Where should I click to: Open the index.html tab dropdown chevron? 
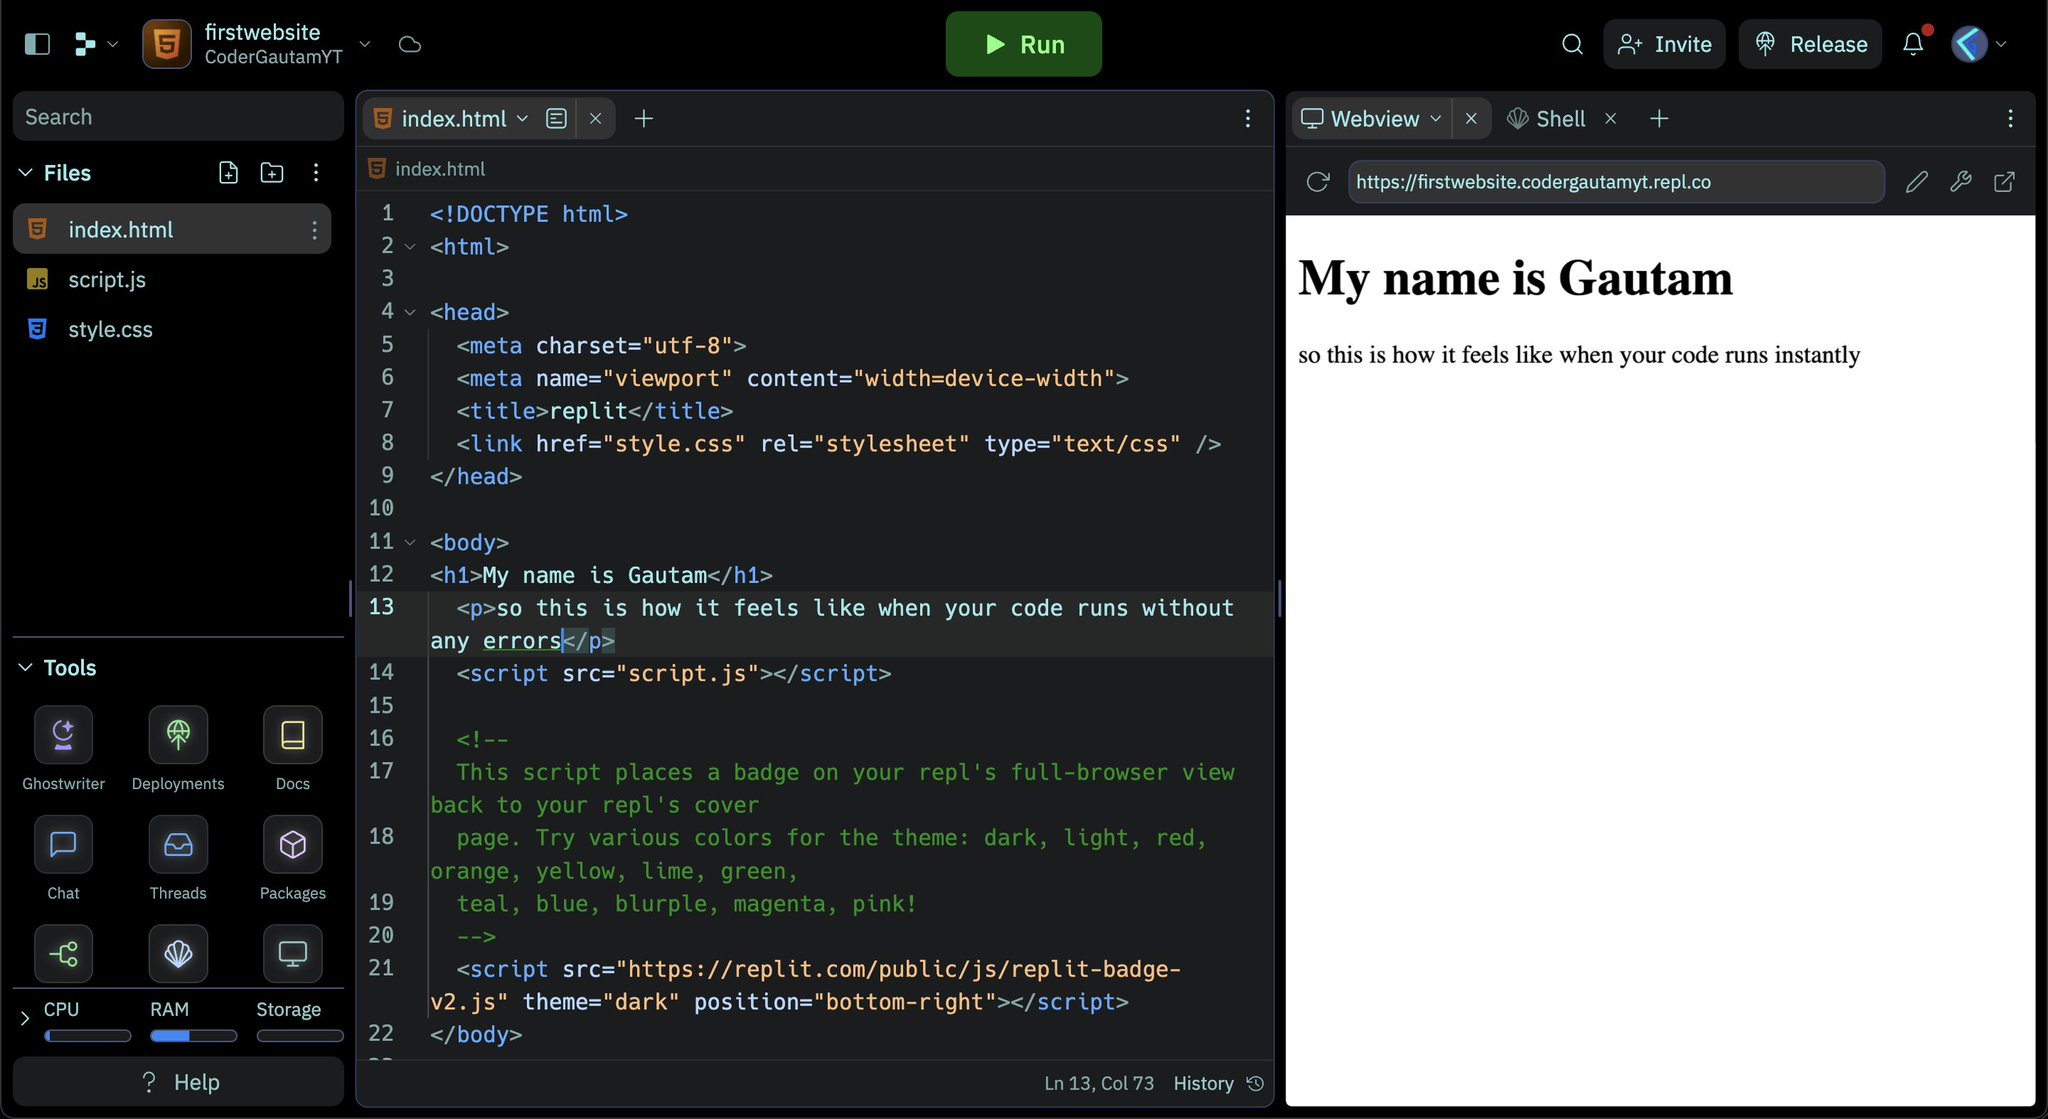pos(522,119)
